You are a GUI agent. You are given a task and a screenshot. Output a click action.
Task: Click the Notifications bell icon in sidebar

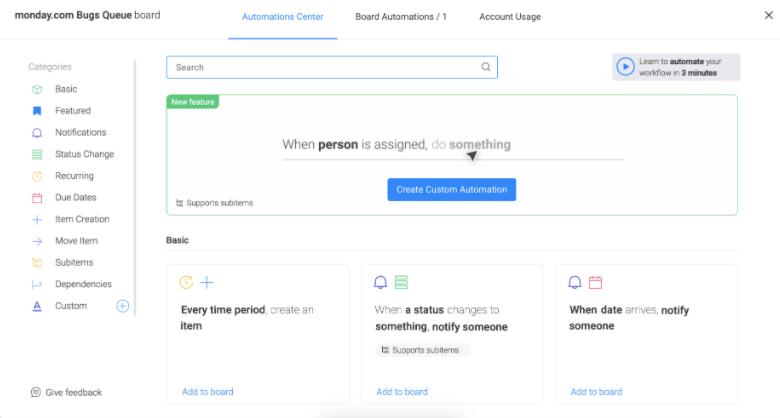pos(37,133)
